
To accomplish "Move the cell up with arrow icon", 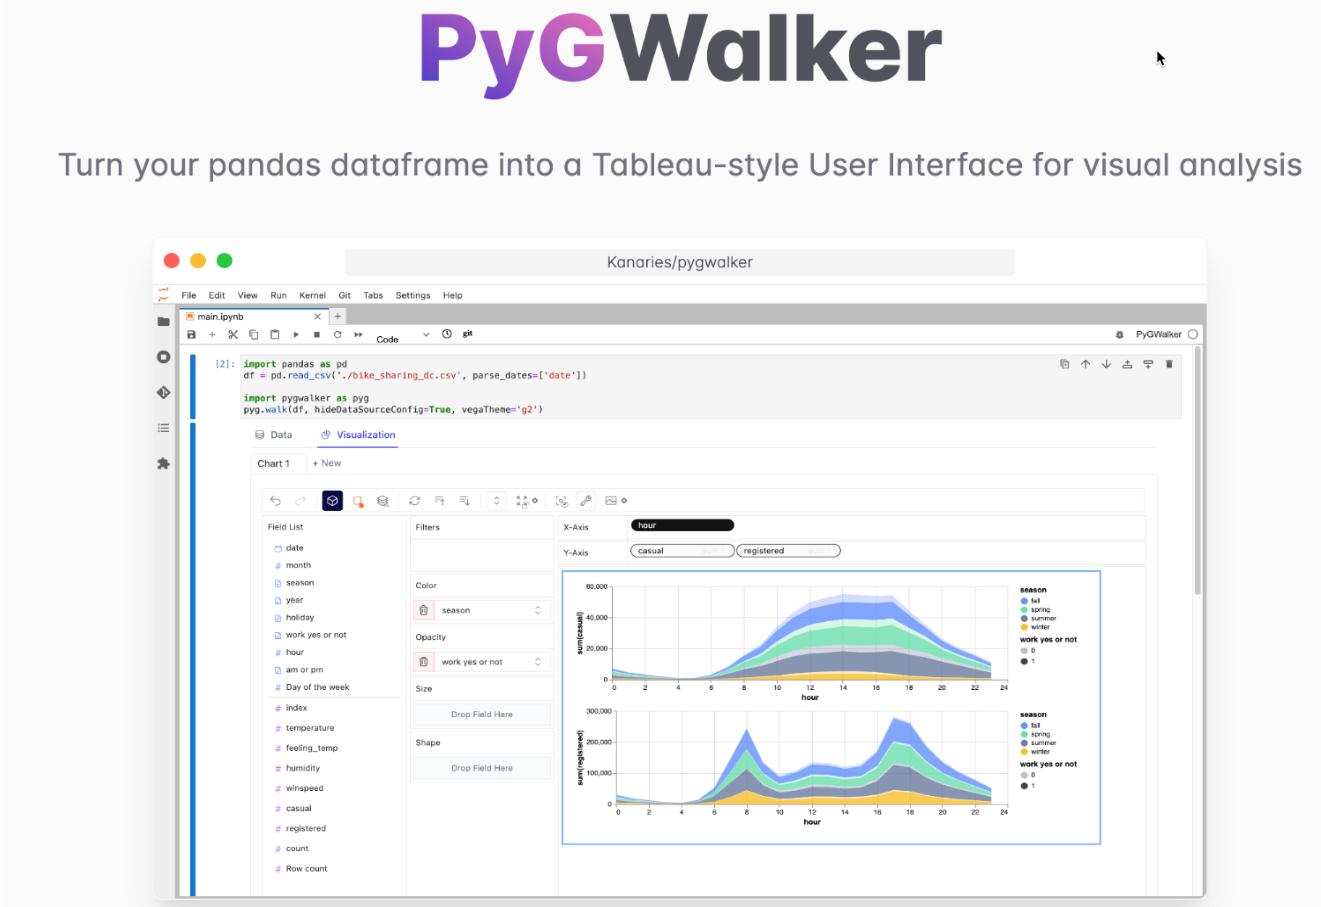I will point(1085,364).
